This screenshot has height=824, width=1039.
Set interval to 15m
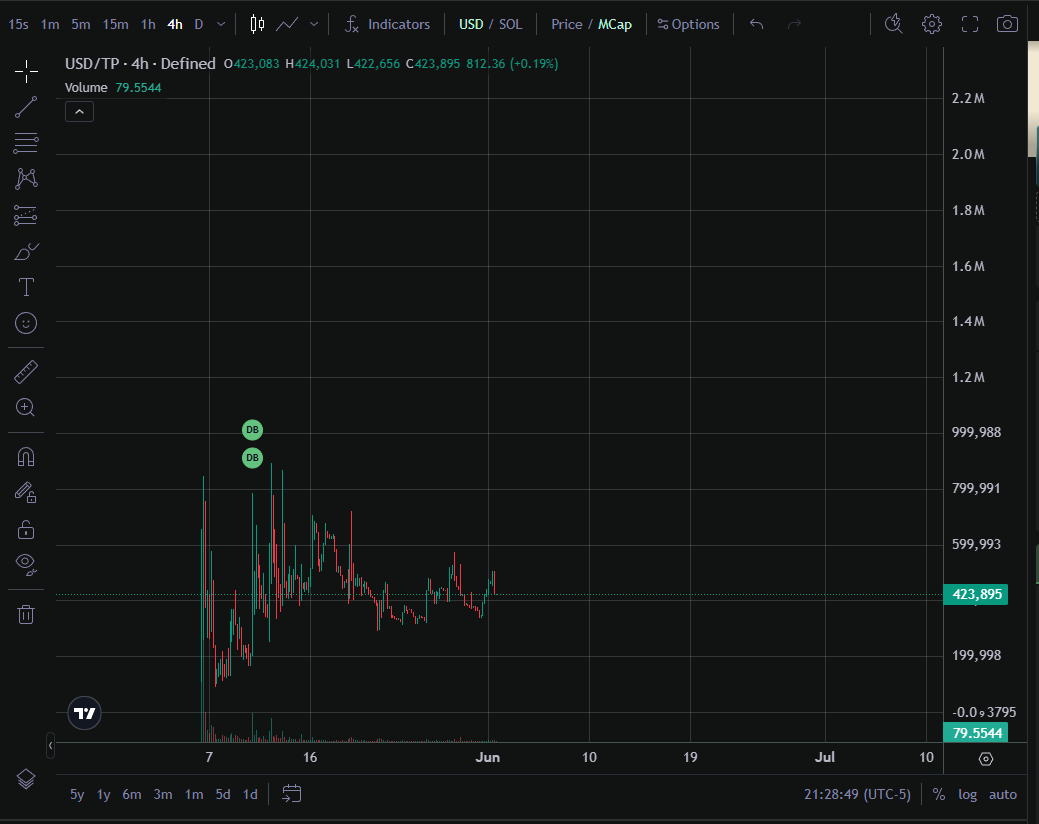pyautogui.click(x=115, y=25)
